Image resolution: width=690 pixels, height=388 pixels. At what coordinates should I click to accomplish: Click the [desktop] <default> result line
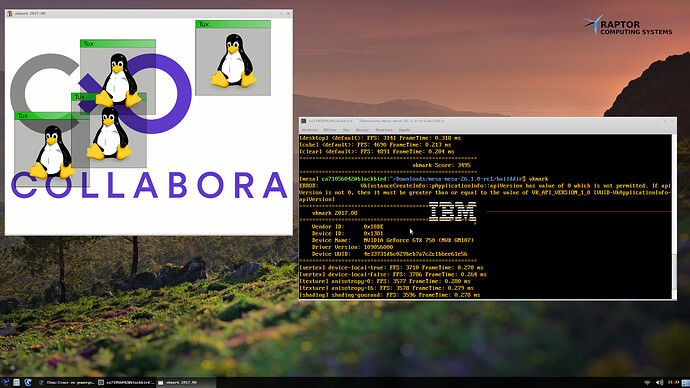[380, 138]
